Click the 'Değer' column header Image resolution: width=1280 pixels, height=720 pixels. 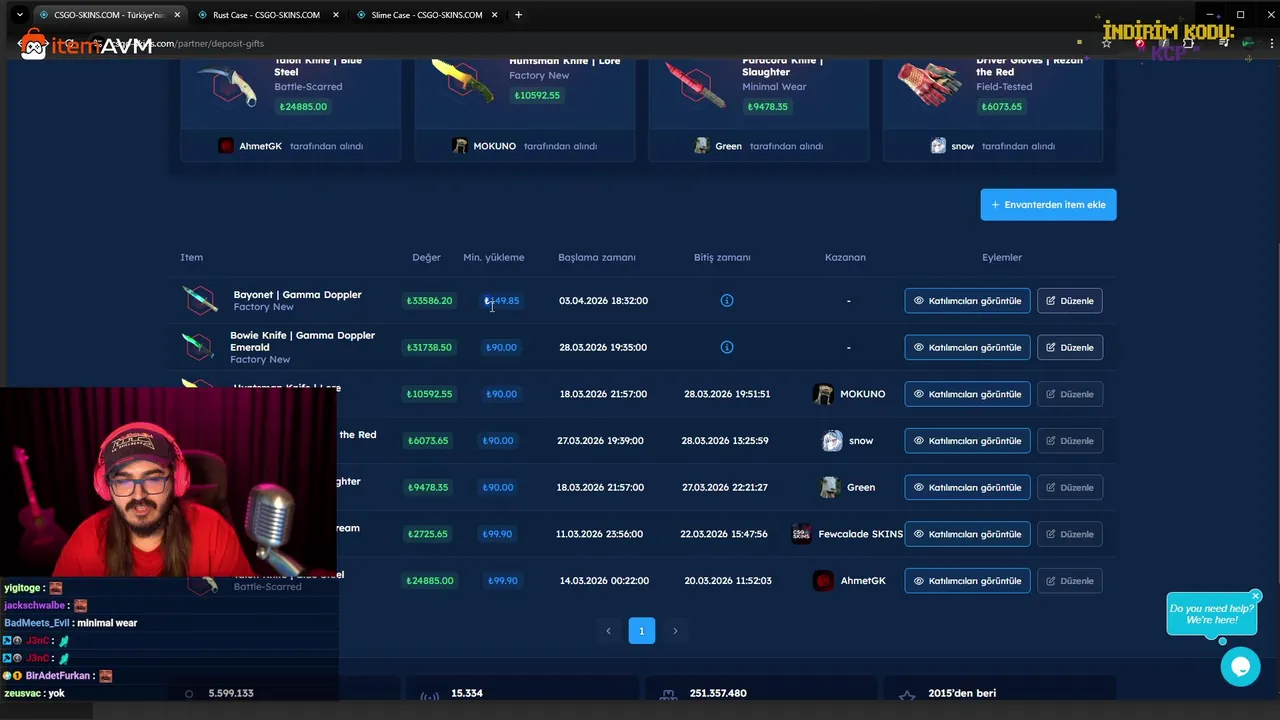pyautogui.click(x=426, y=257)
